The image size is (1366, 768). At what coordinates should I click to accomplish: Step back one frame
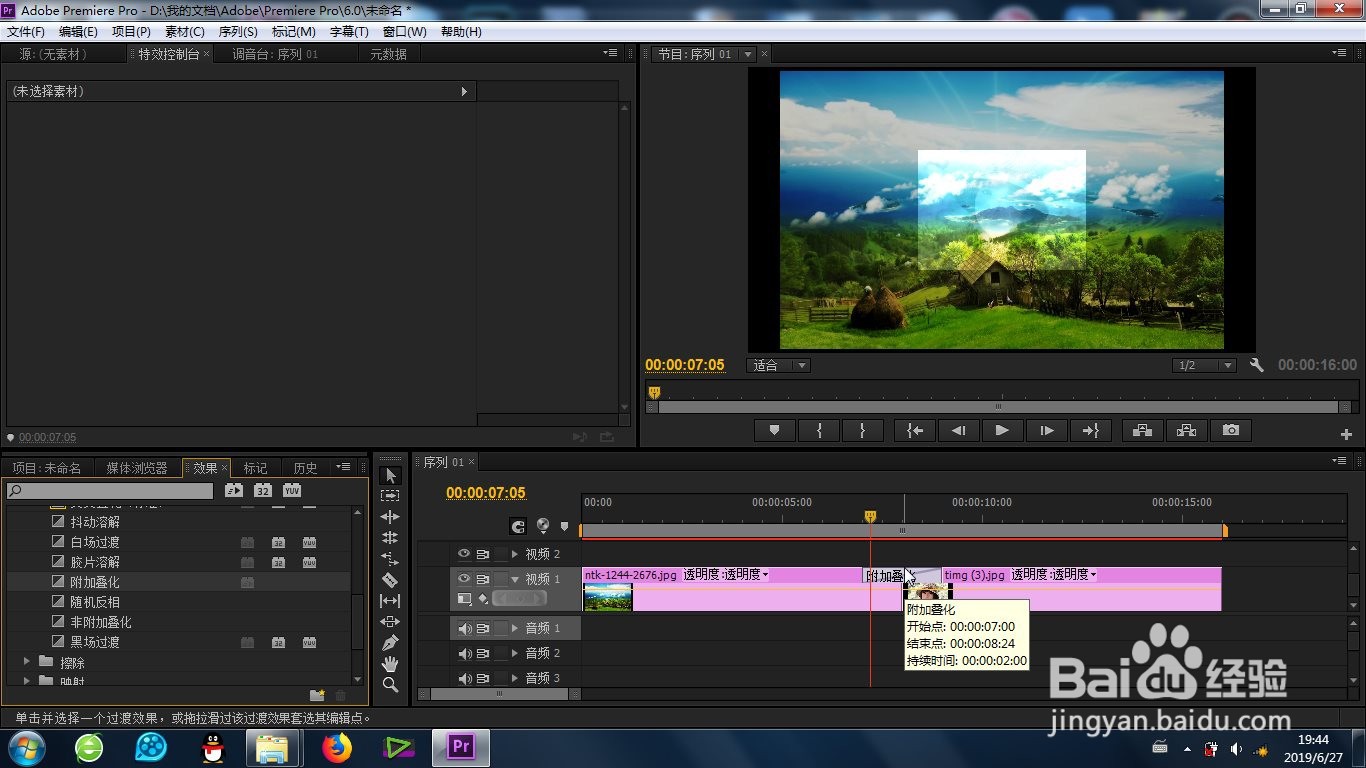coord(958,430)
